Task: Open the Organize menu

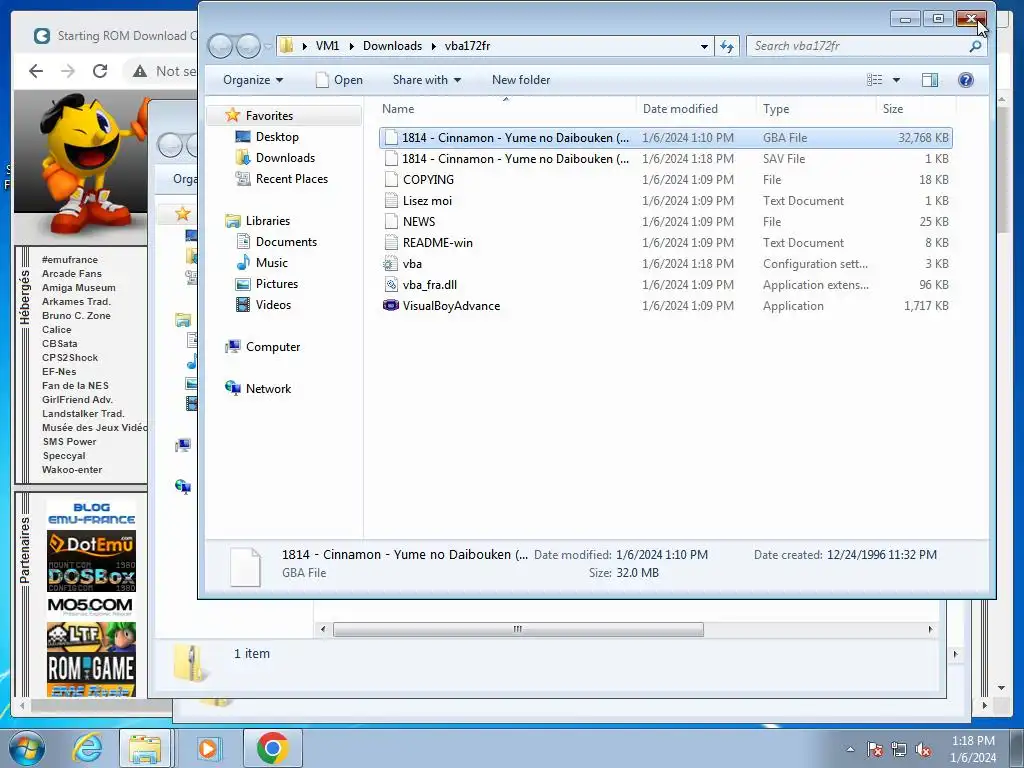Action: 253,80
